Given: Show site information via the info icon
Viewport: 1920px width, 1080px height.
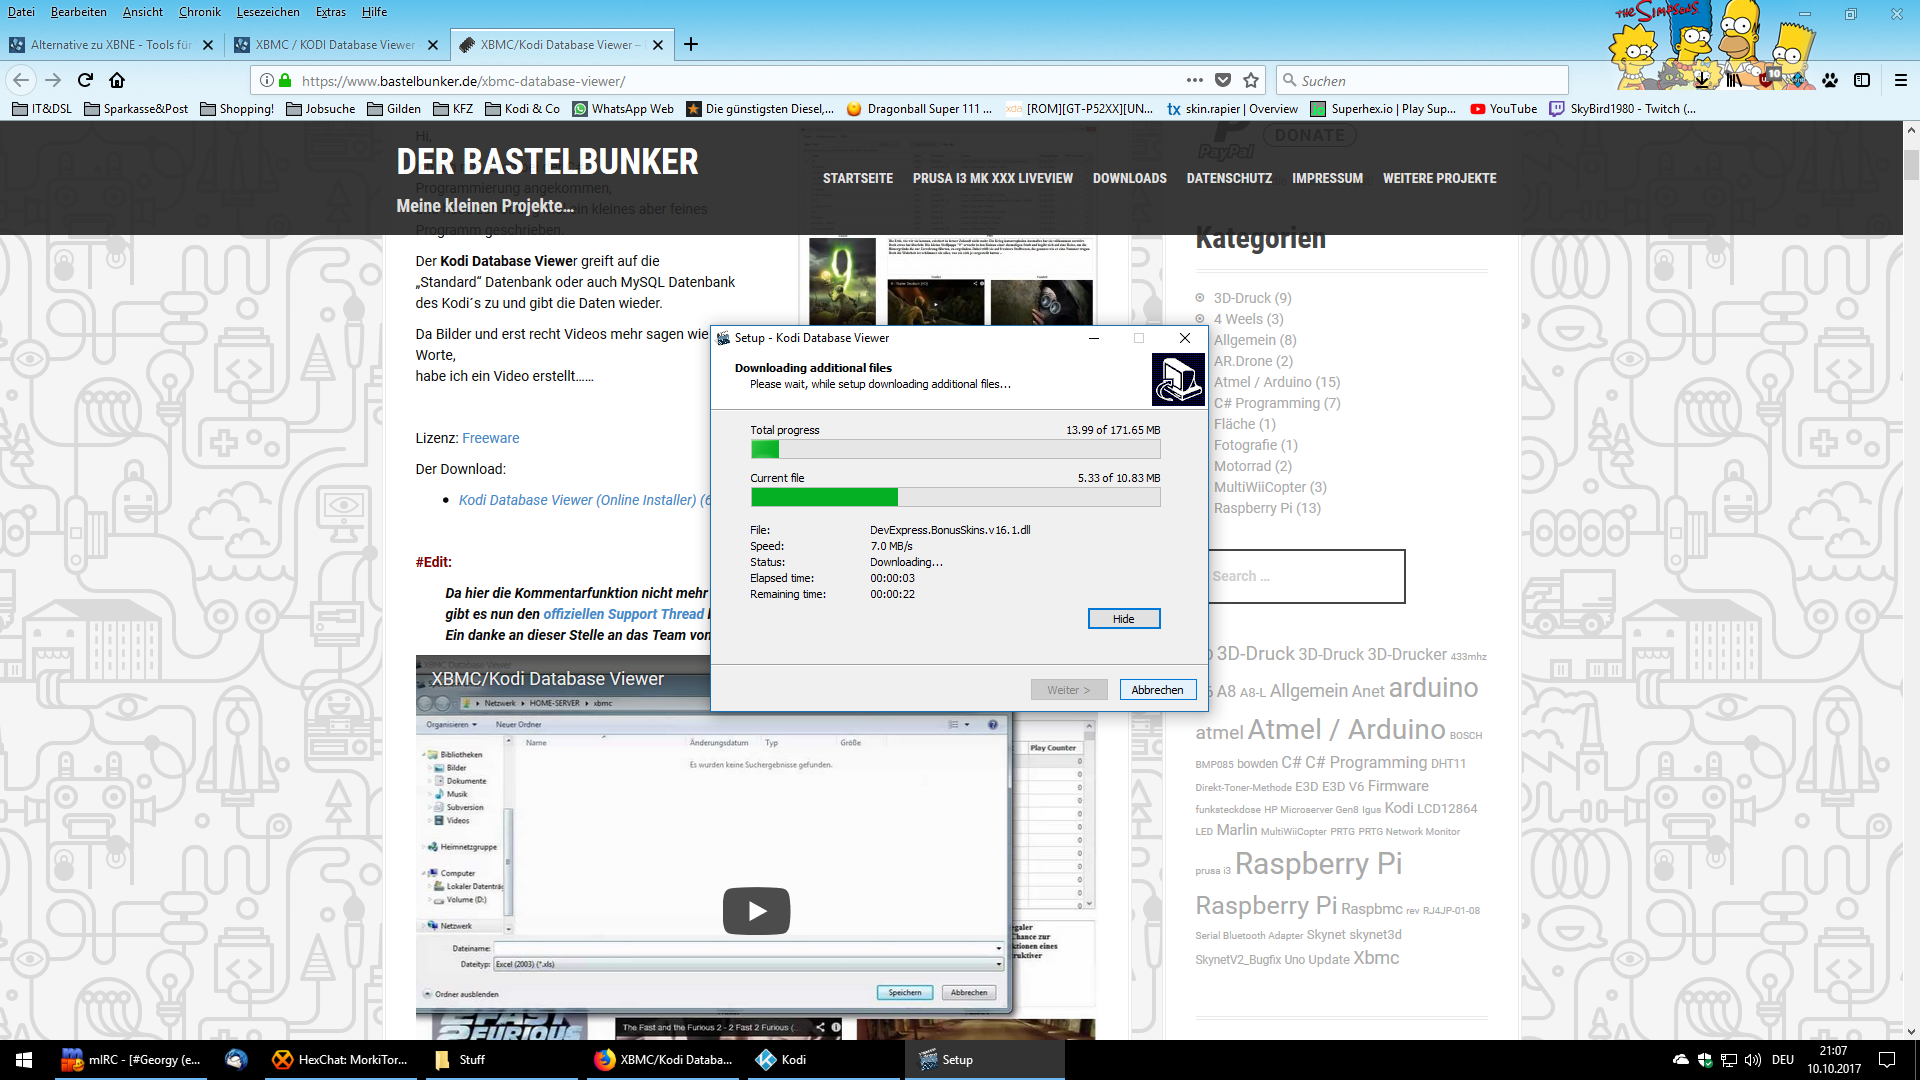Looking at the screenshot, I should point(267,80).
